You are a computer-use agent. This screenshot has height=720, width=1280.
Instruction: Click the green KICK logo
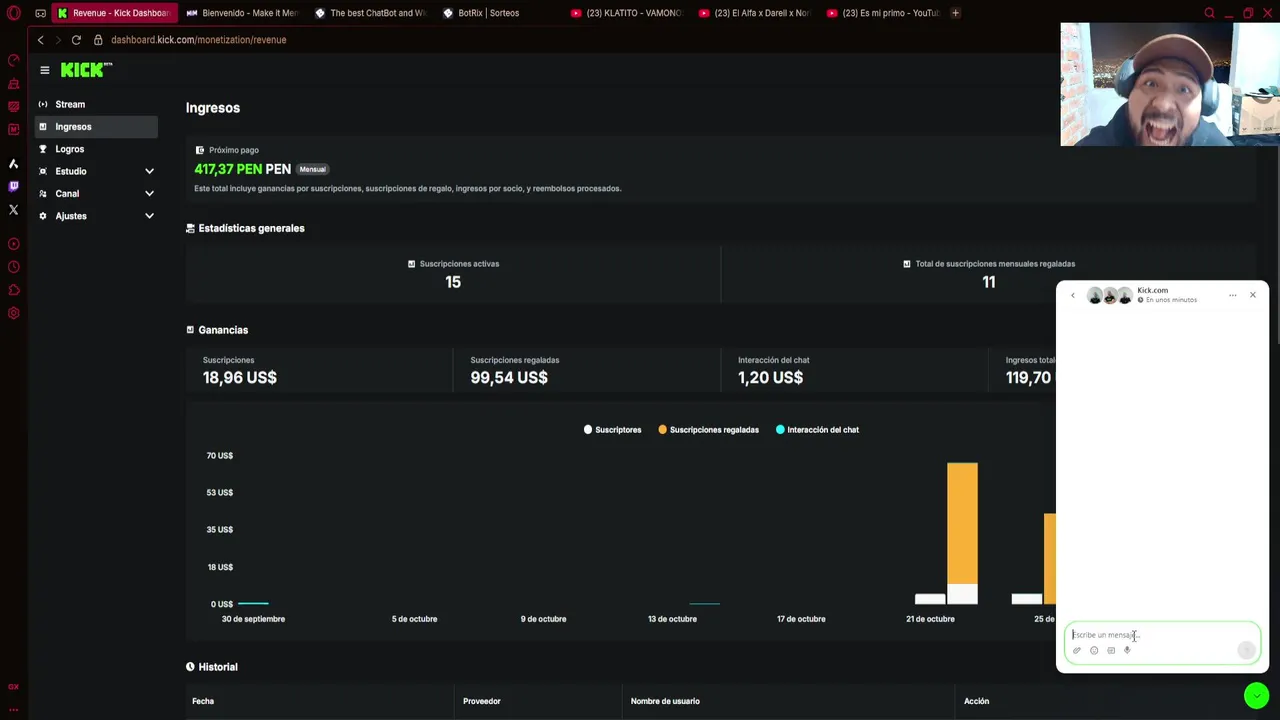(x=86, y=70)
